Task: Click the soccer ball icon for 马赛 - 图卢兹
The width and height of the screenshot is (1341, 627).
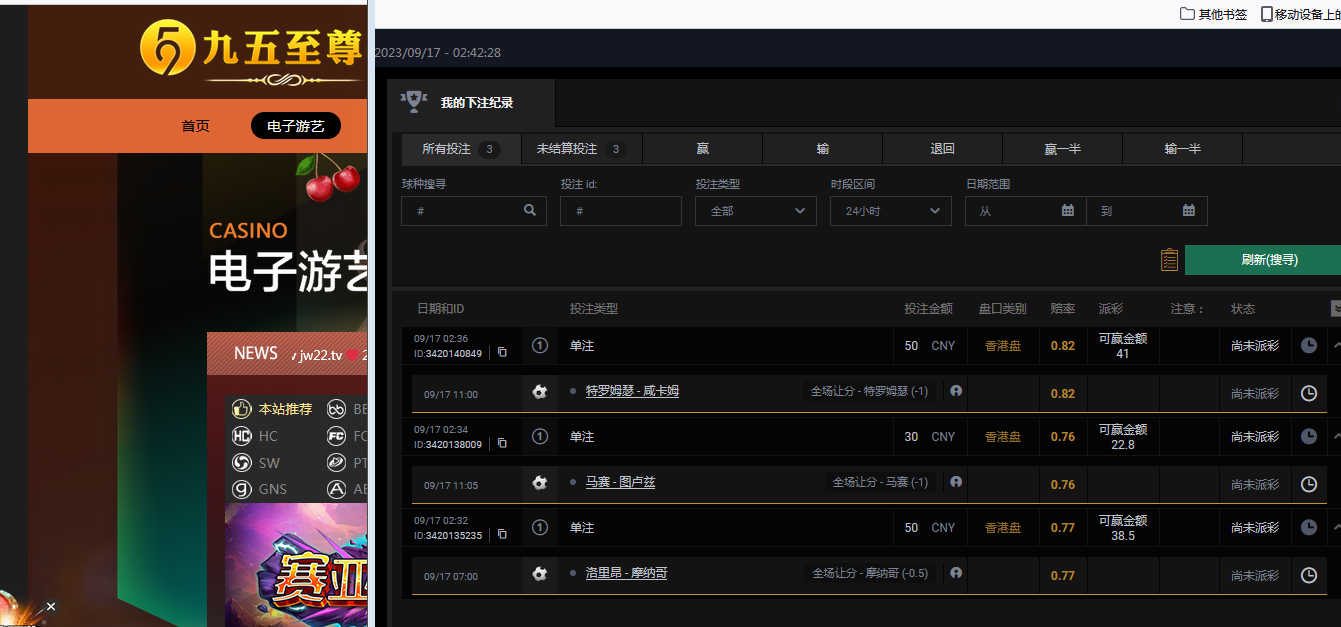Action: tap(540, 483)
